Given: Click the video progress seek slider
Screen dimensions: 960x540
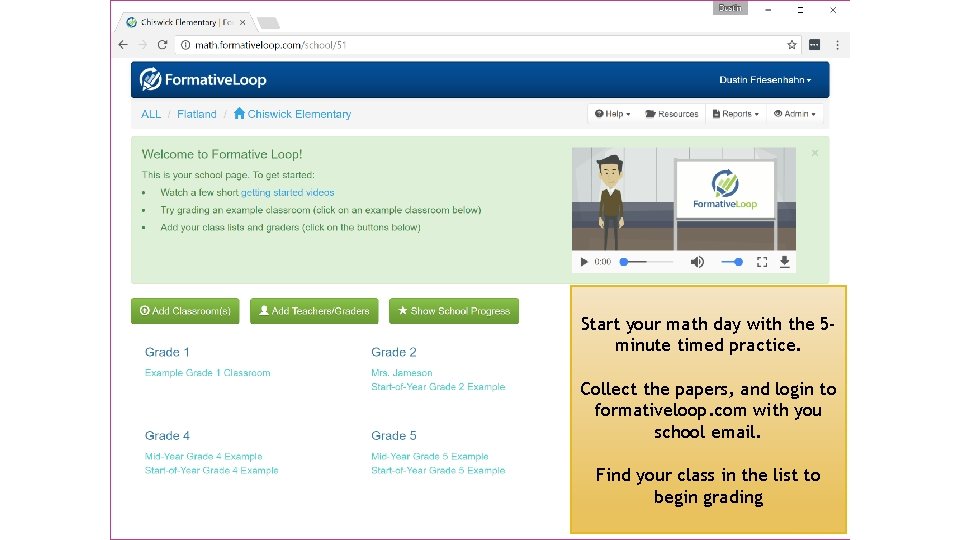Looking at the screenshot, I should coord(647,262).
